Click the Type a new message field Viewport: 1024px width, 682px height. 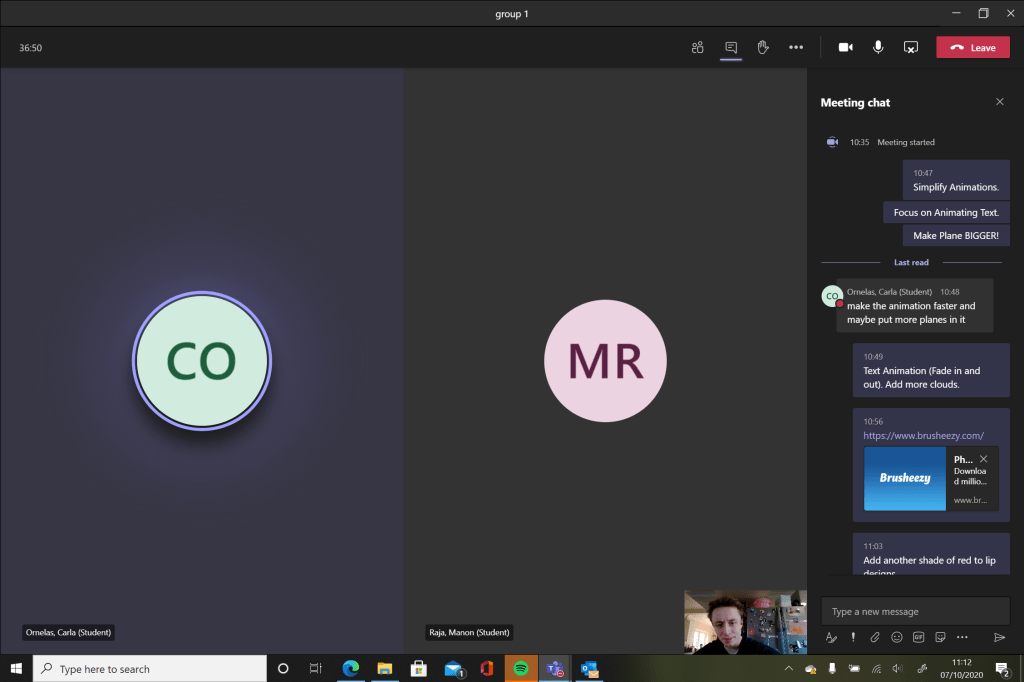click(x=915, y=611)
